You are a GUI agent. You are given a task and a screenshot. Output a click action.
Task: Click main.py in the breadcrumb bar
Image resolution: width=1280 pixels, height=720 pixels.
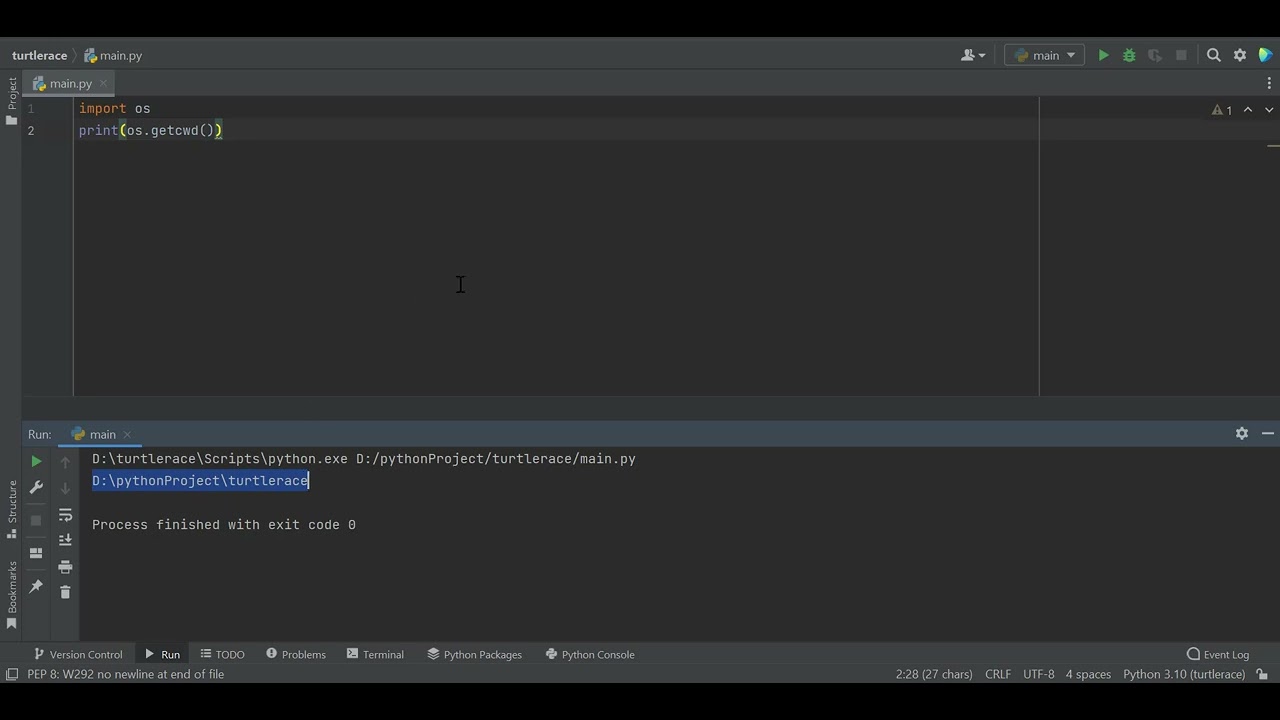coord(113,56)
